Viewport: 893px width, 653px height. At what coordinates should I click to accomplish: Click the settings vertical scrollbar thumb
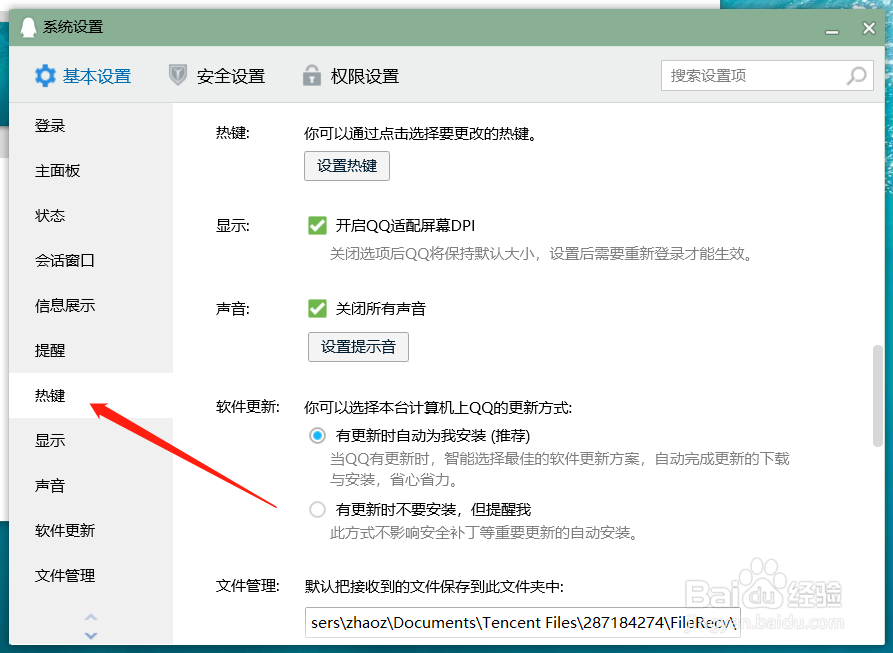click(878, 396)
